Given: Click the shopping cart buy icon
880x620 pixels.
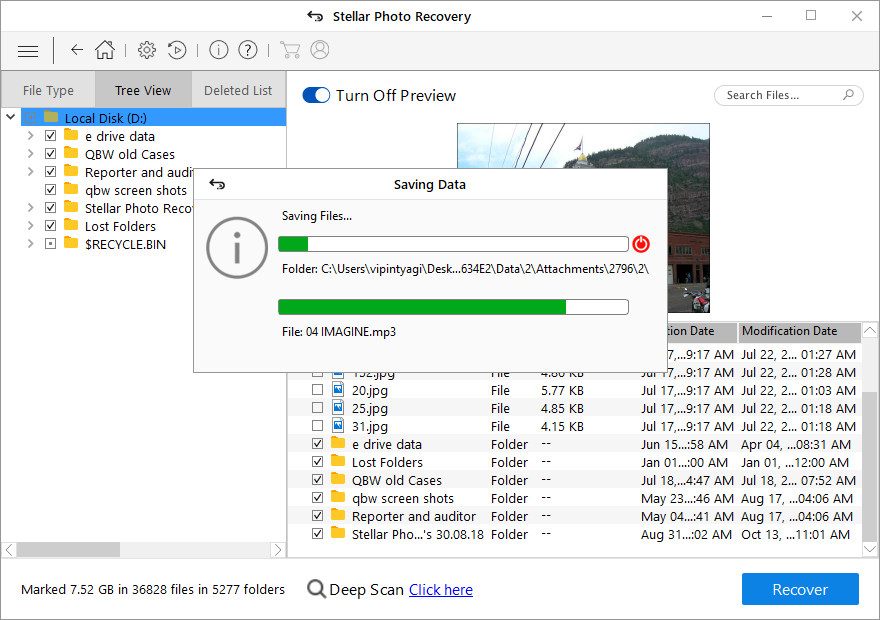Looking at the screenshot, I should click(290, 50).
